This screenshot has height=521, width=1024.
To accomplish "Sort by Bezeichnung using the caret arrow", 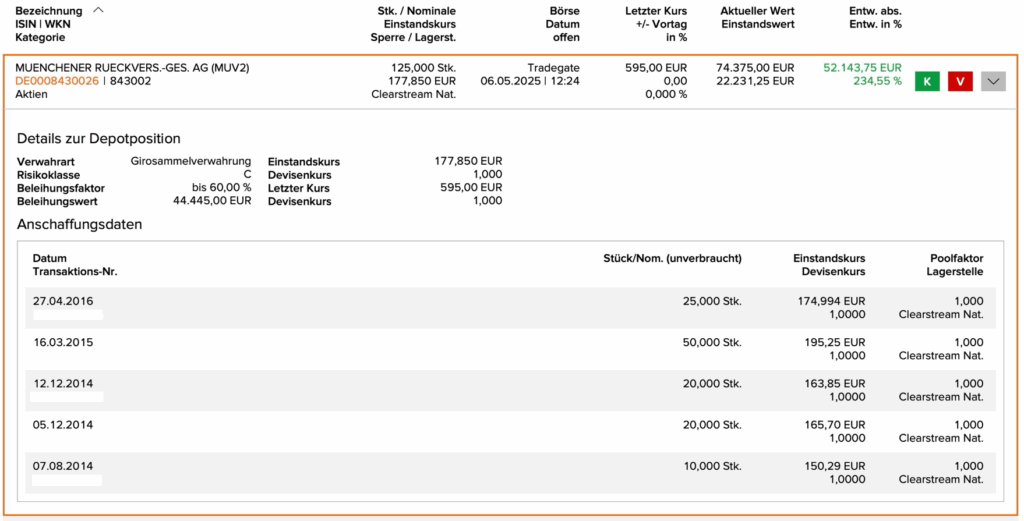I will [98, 10].
